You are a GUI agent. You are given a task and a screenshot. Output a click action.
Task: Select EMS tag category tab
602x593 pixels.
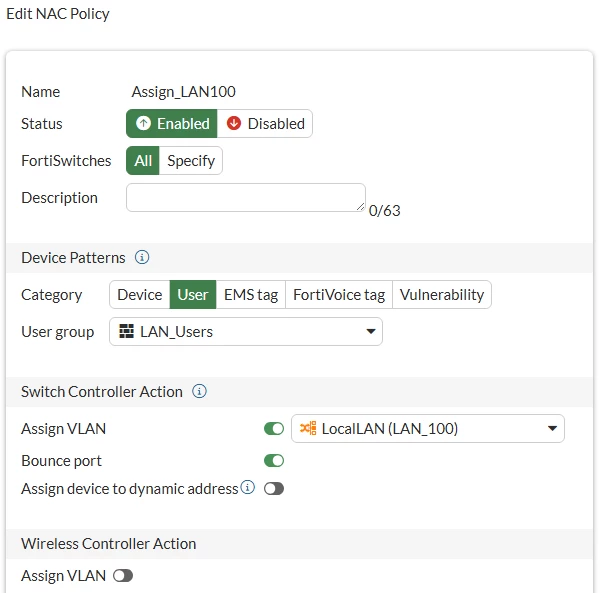point(251,294)
